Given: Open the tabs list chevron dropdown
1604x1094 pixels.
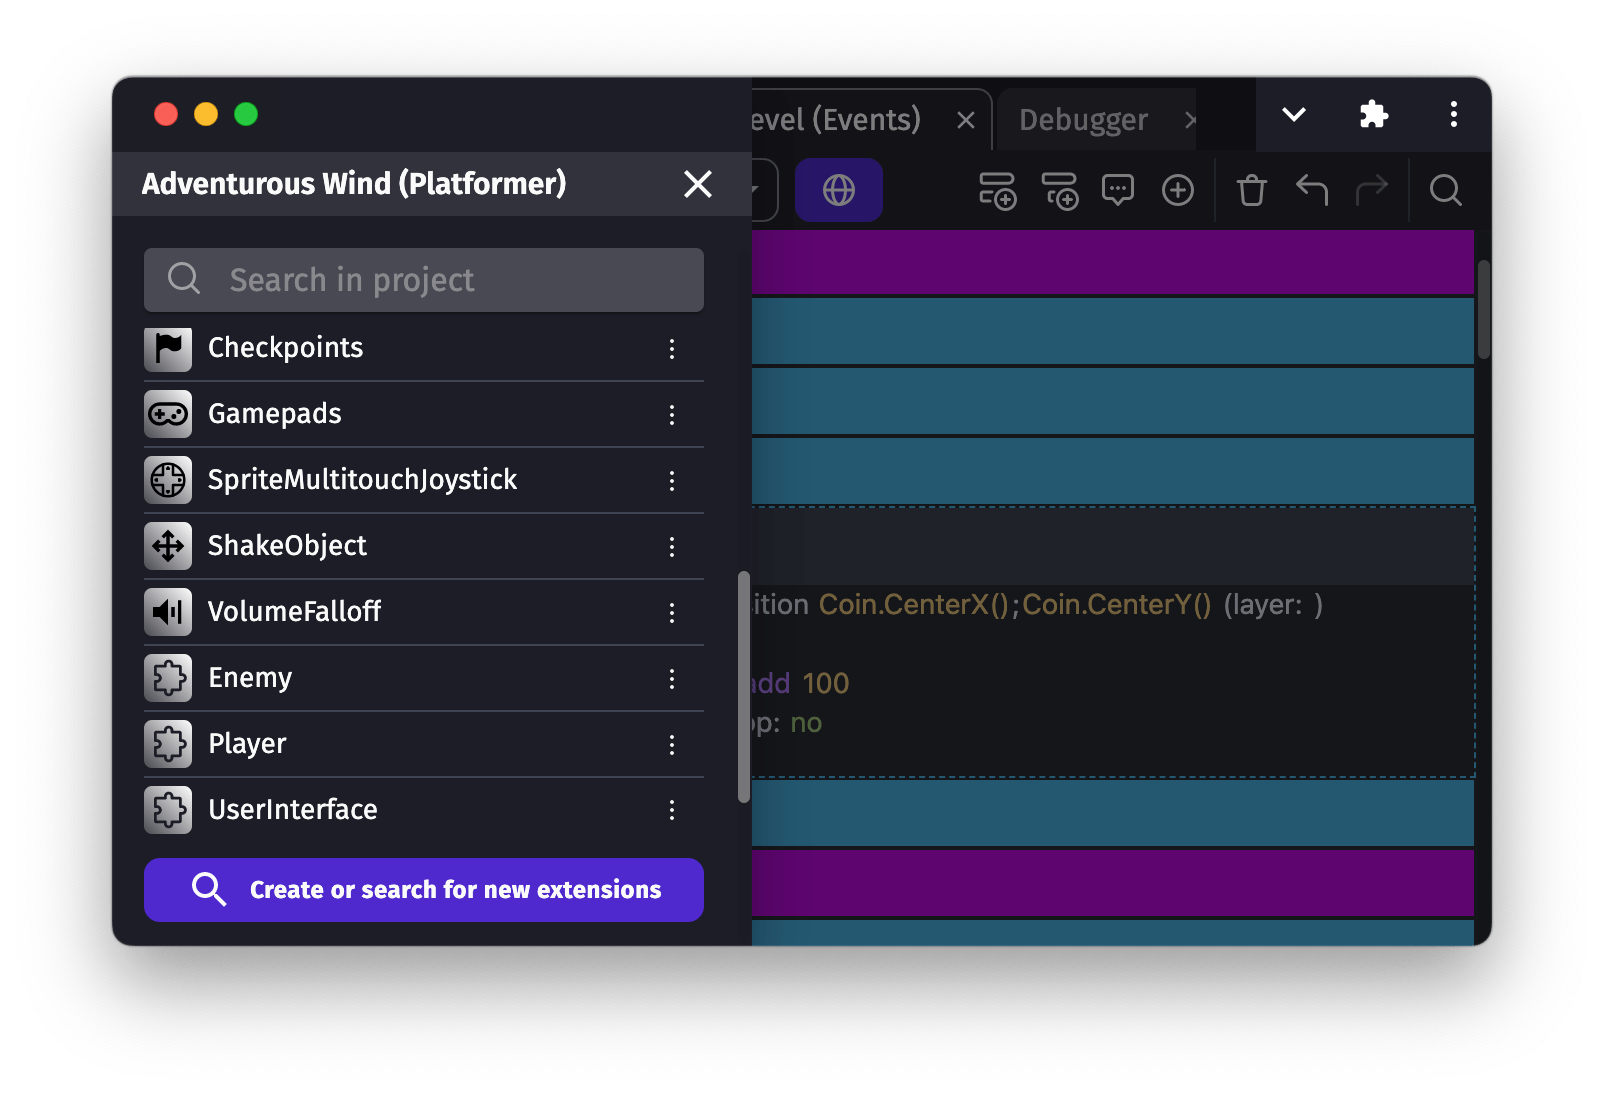Looking at the screenshot, I should [x=1293, y=115].
